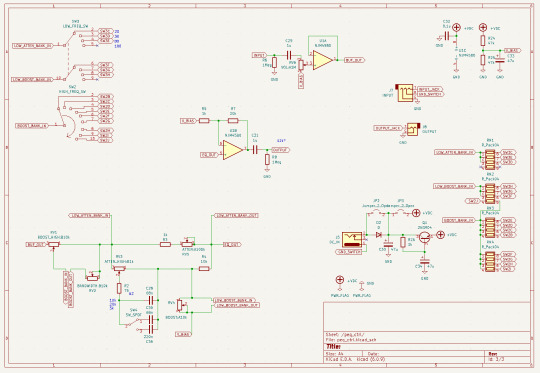540x373 pixels.
Task: Select the RN4 resistor pack symbol
Action: click(x=490, y=261)
